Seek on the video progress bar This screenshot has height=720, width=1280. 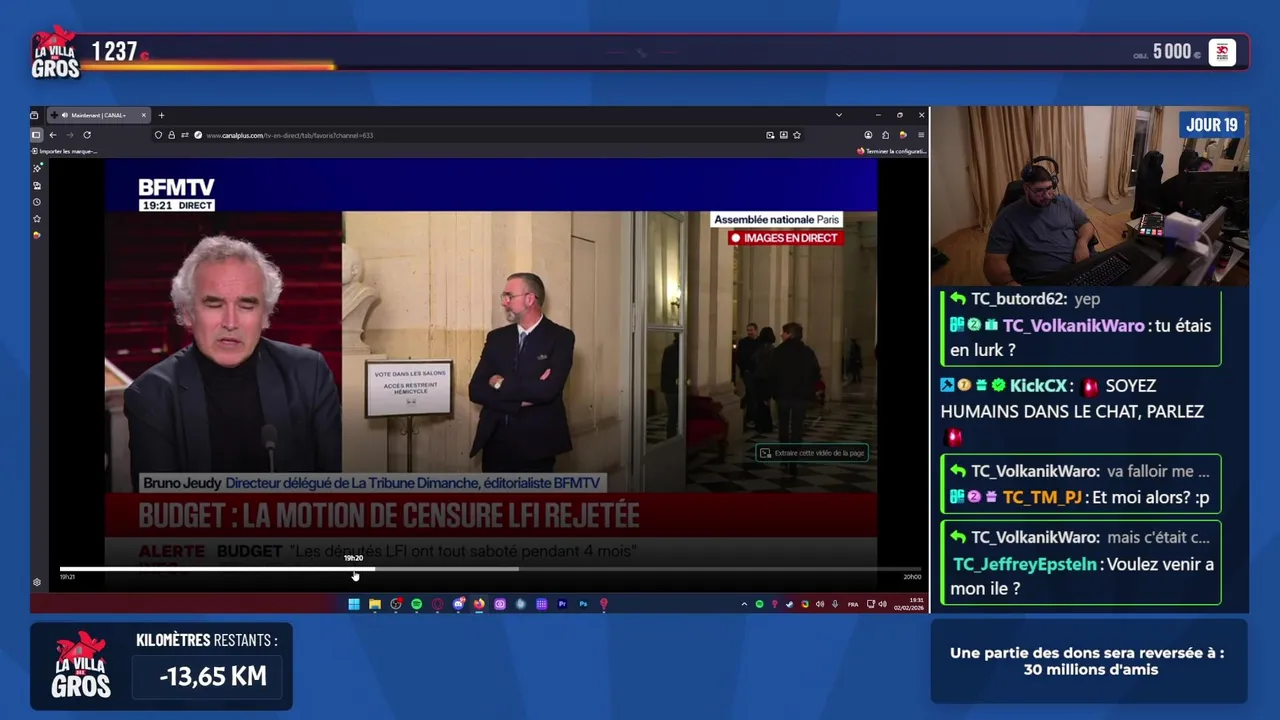(x=490, y=569)
